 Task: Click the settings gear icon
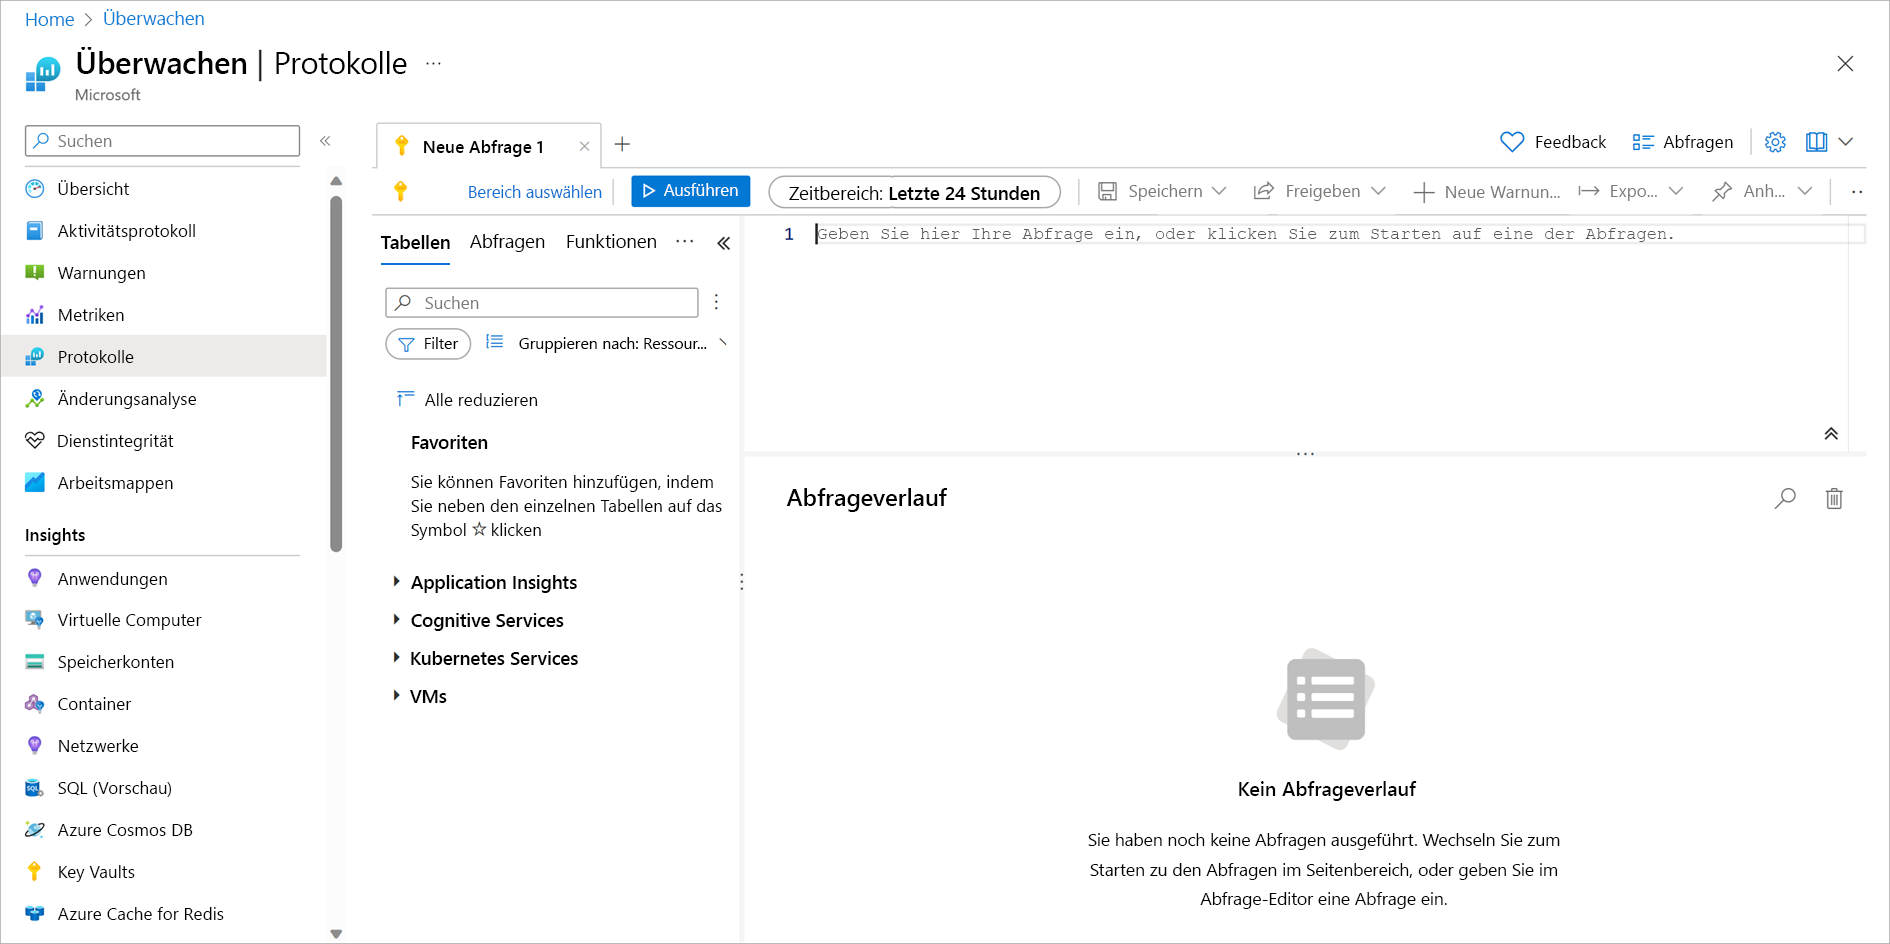[x=1775, y=142]
